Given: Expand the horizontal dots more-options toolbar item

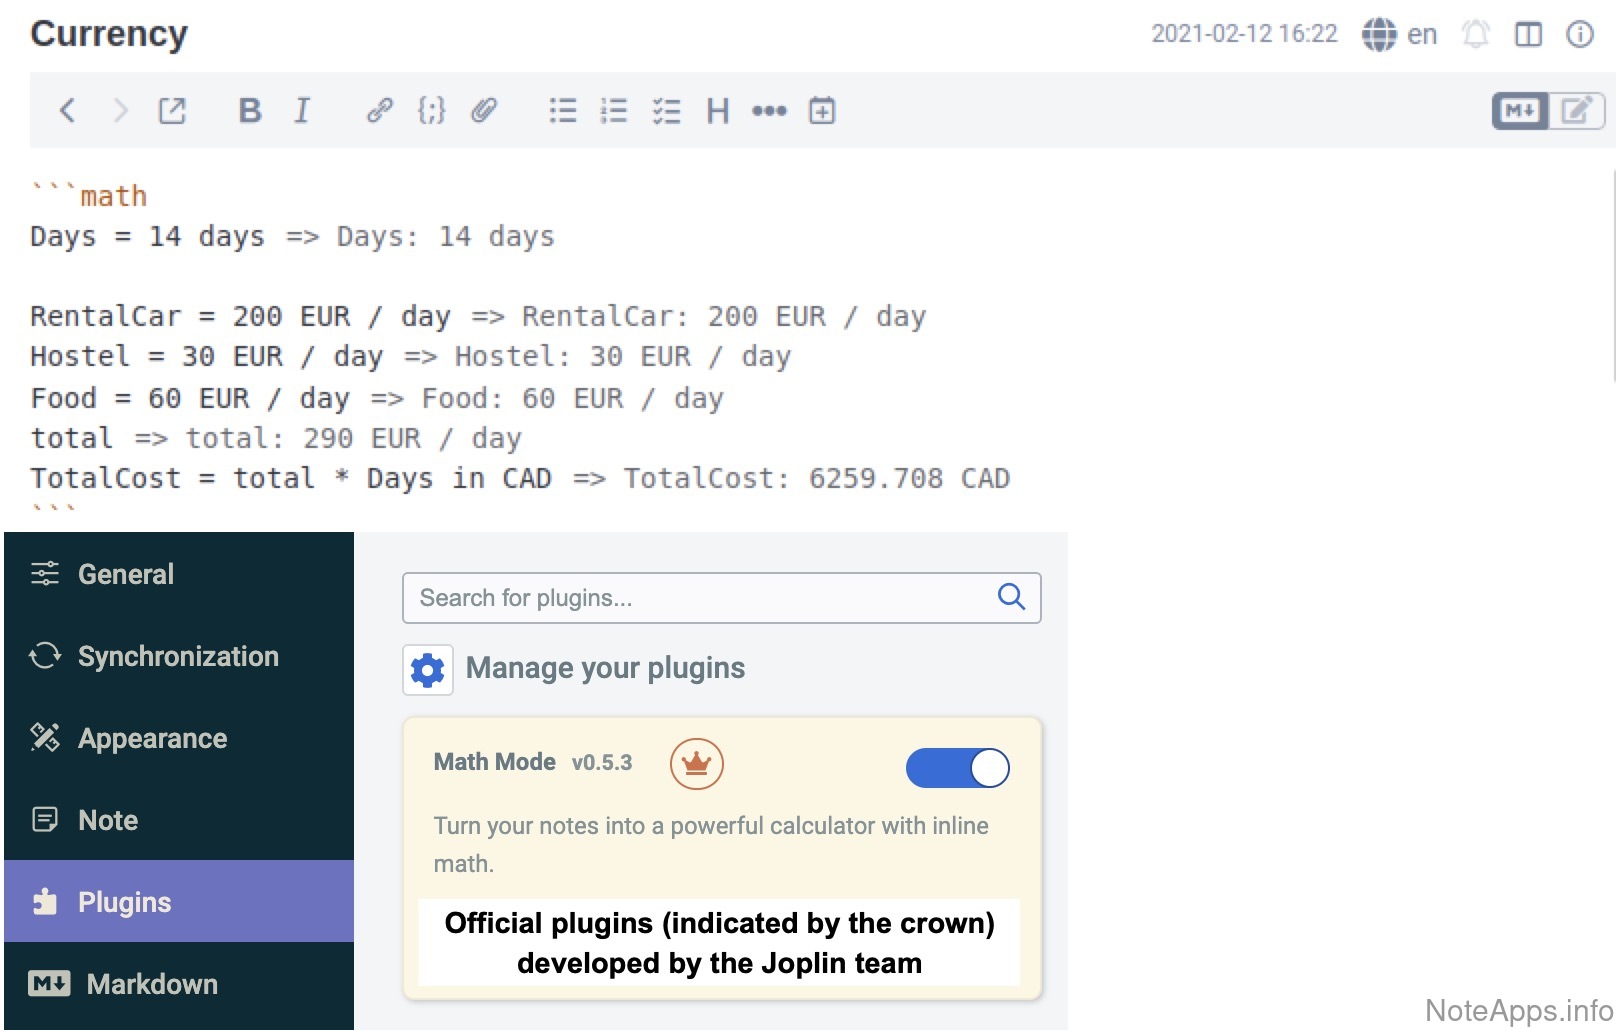Looking at the screenshot, I should point(769,110).
